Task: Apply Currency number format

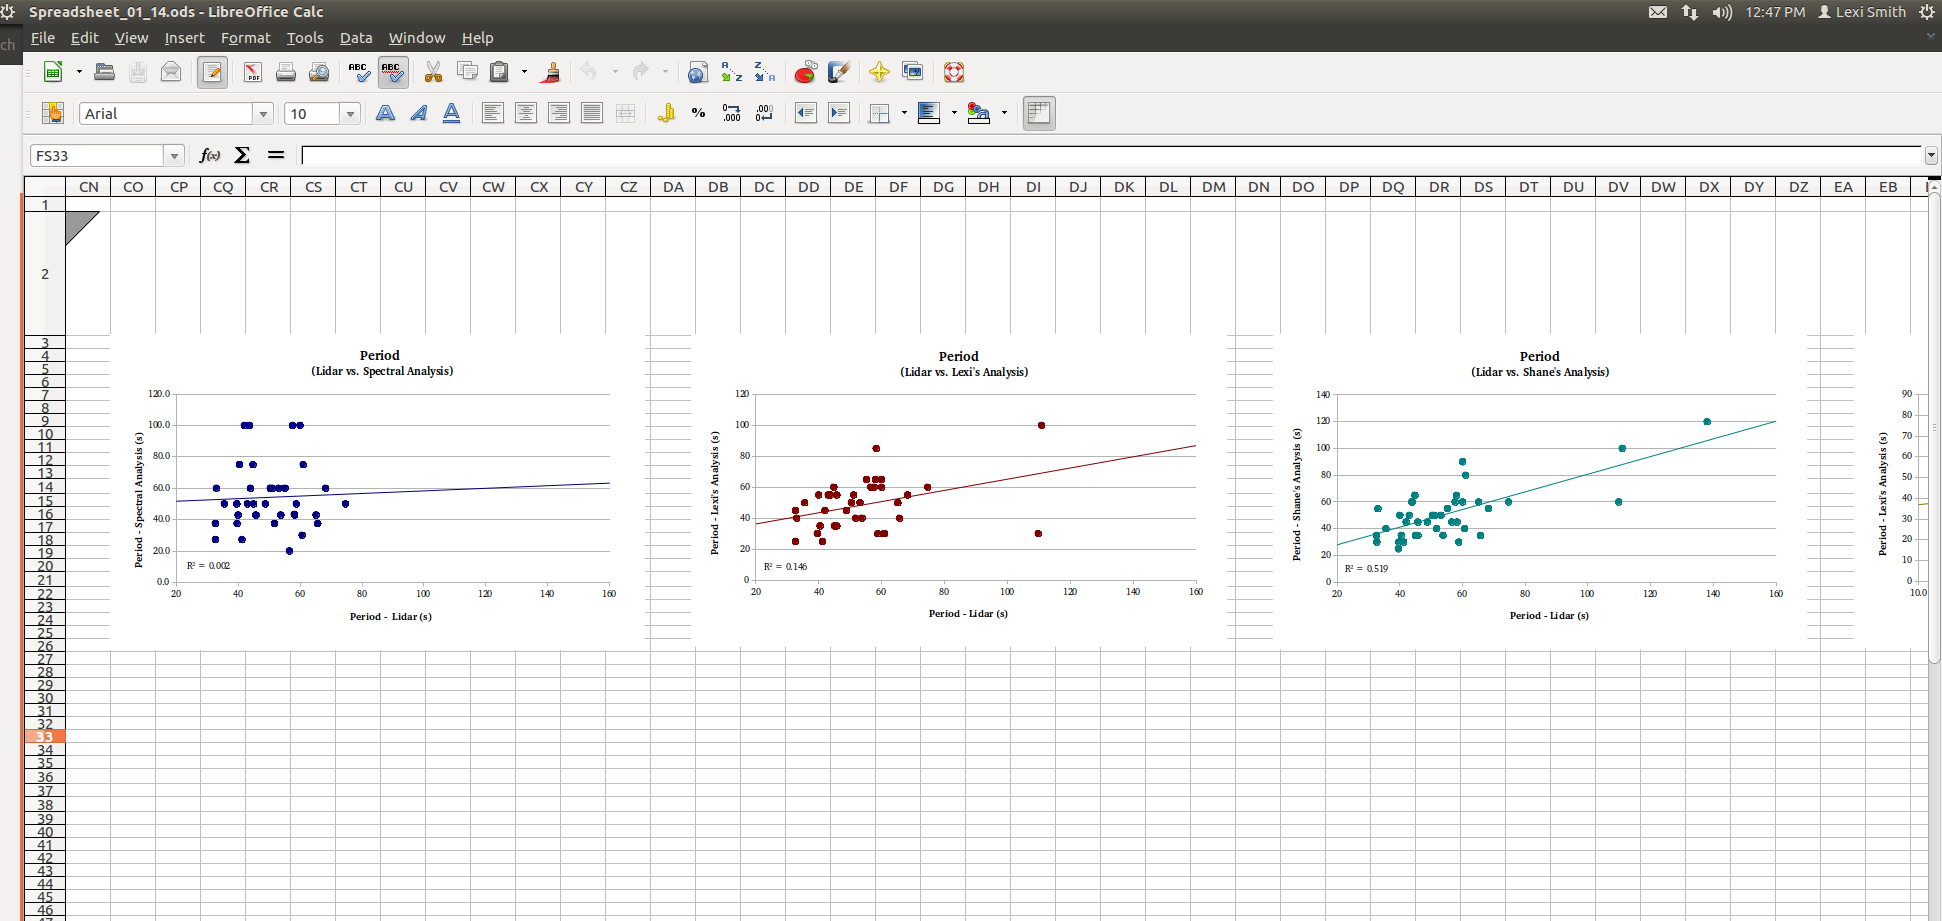Action: coord(666,113)
